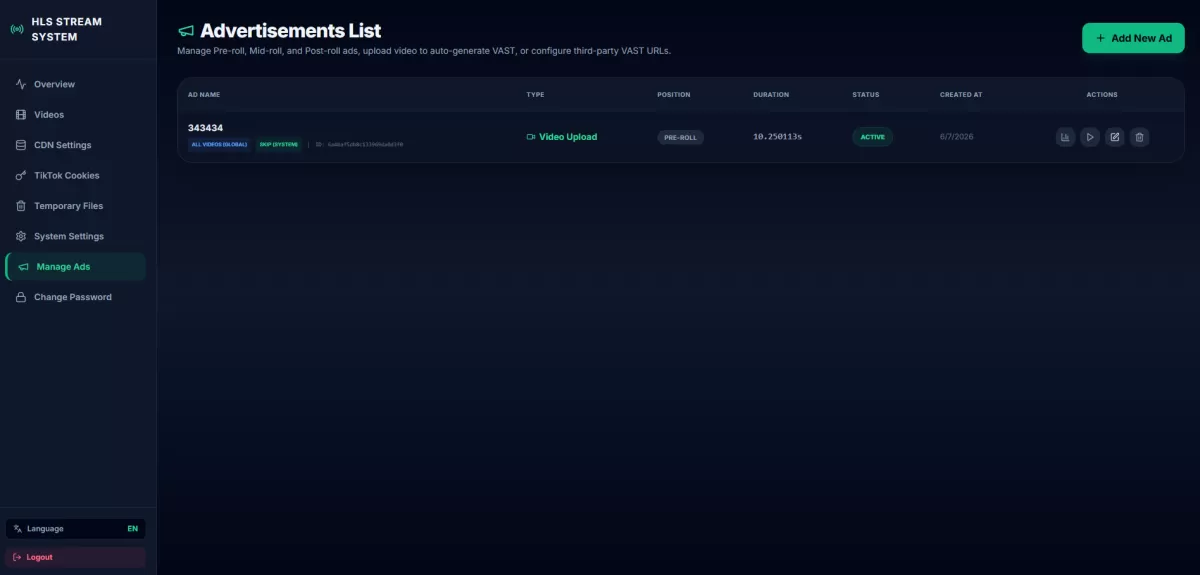
Task: Click the Videos film icon
Action: pyautogui.click(x=21, y=115)
